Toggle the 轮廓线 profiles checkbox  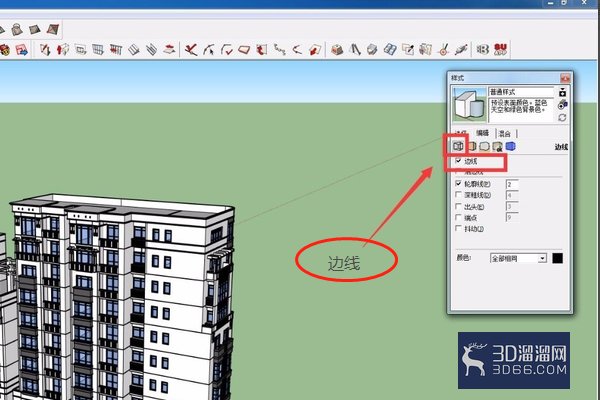tap(458, 184)
